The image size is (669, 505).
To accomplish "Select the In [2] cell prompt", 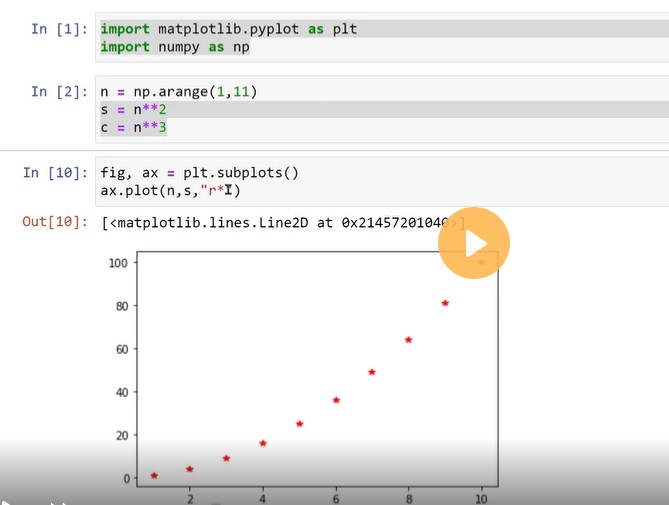I will click(x=53, y=91).
